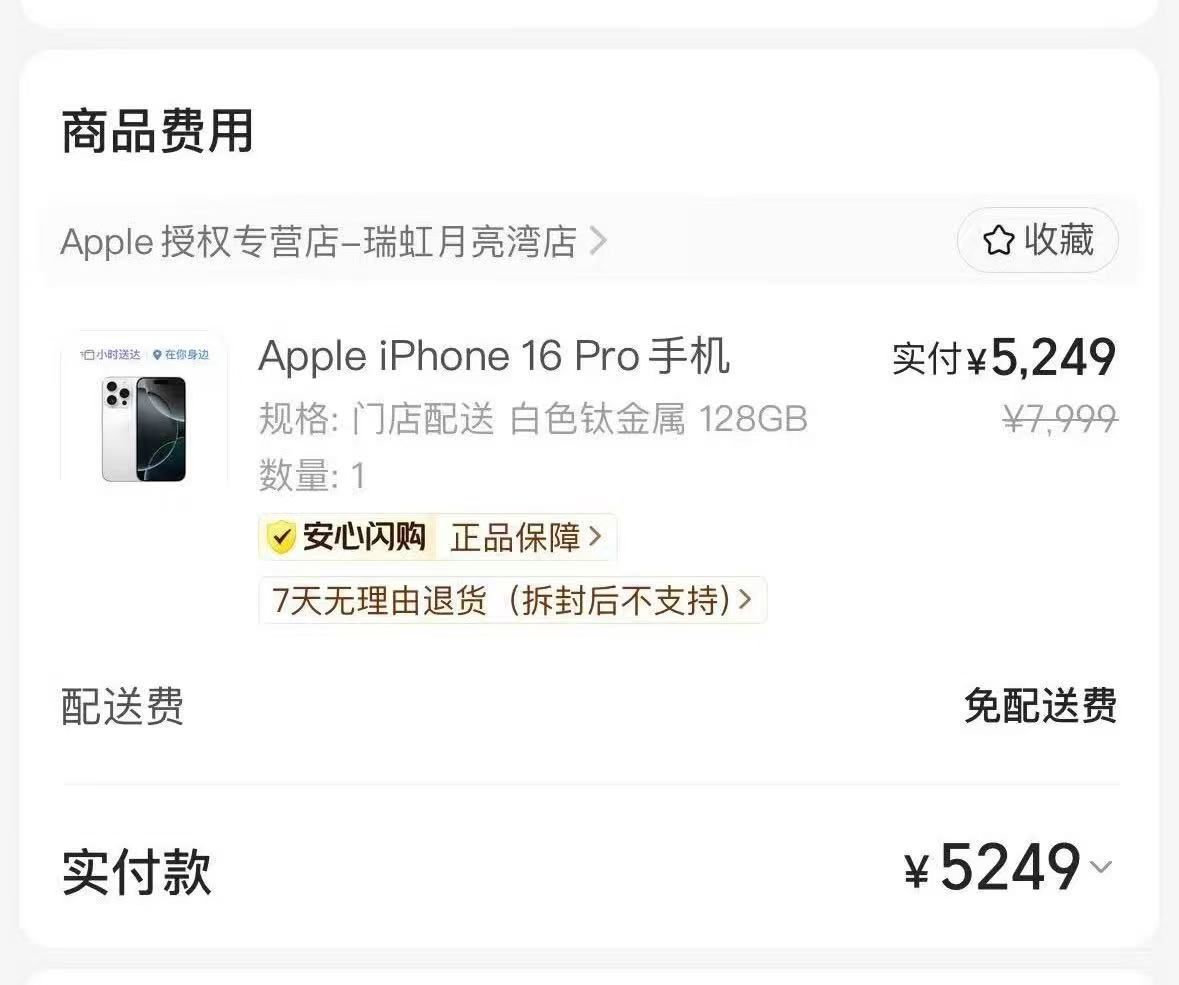
Task: Click the 商品费用 section heading
Action: coord(157,132)
